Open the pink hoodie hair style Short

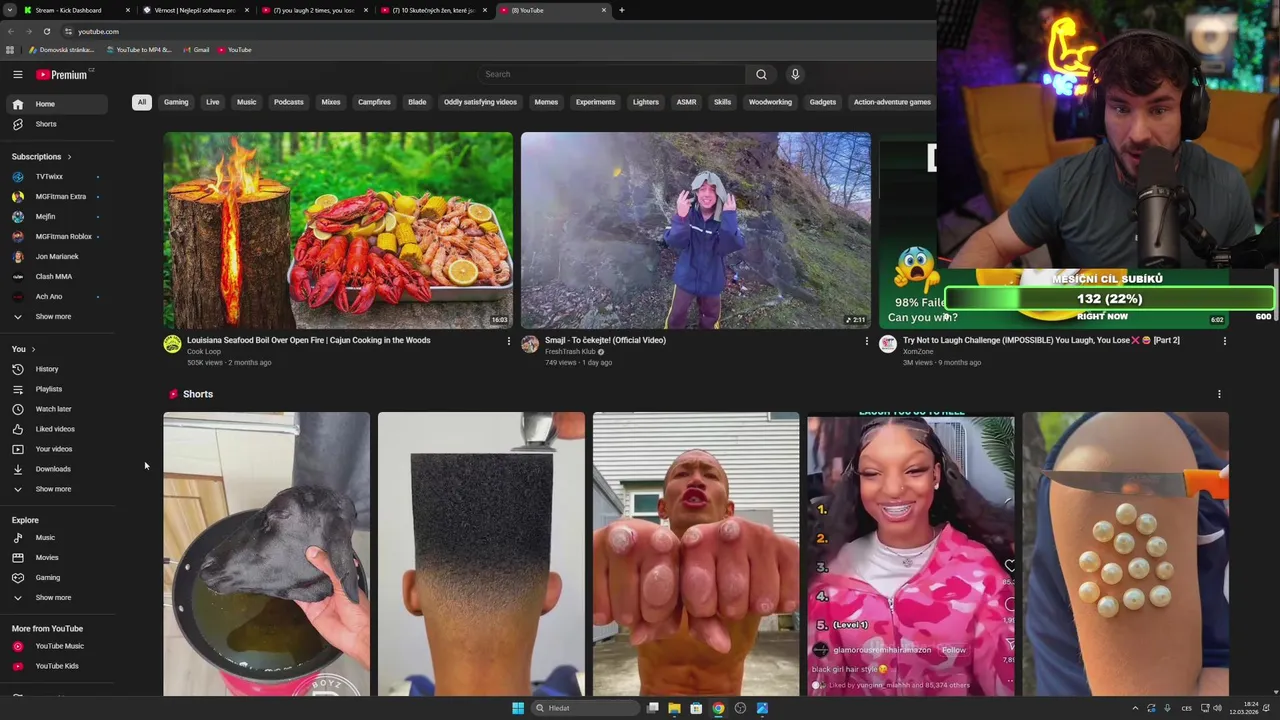(x=911, y=554)
